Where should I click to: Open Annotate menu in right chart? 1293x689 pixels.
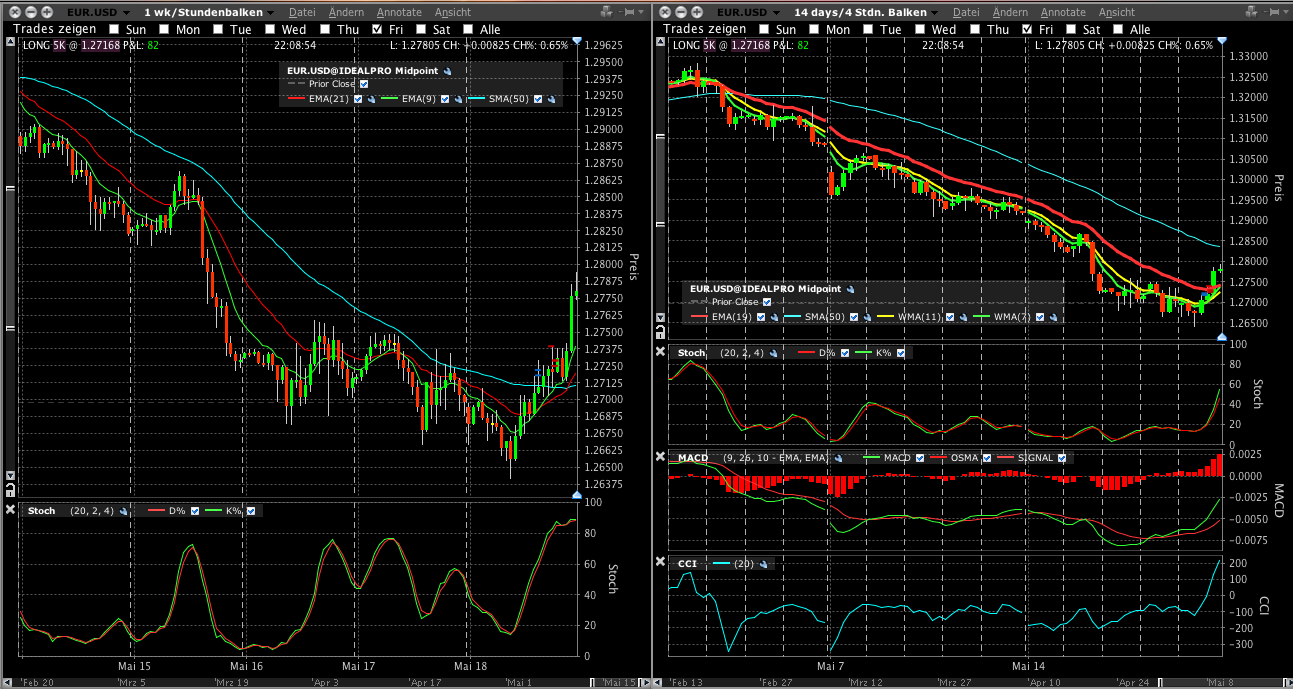click(1063, 12)
